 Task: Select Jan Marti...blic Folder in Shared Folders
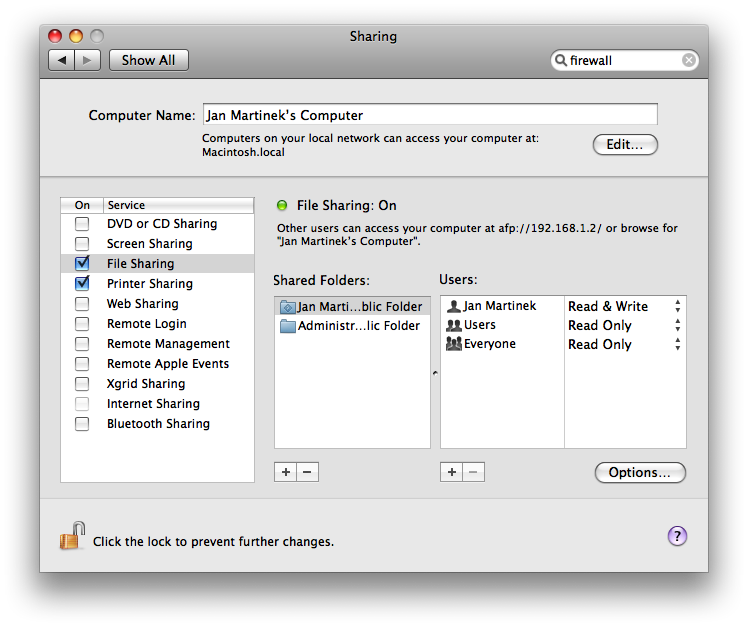pyautogui.click(x=353, y=306)
